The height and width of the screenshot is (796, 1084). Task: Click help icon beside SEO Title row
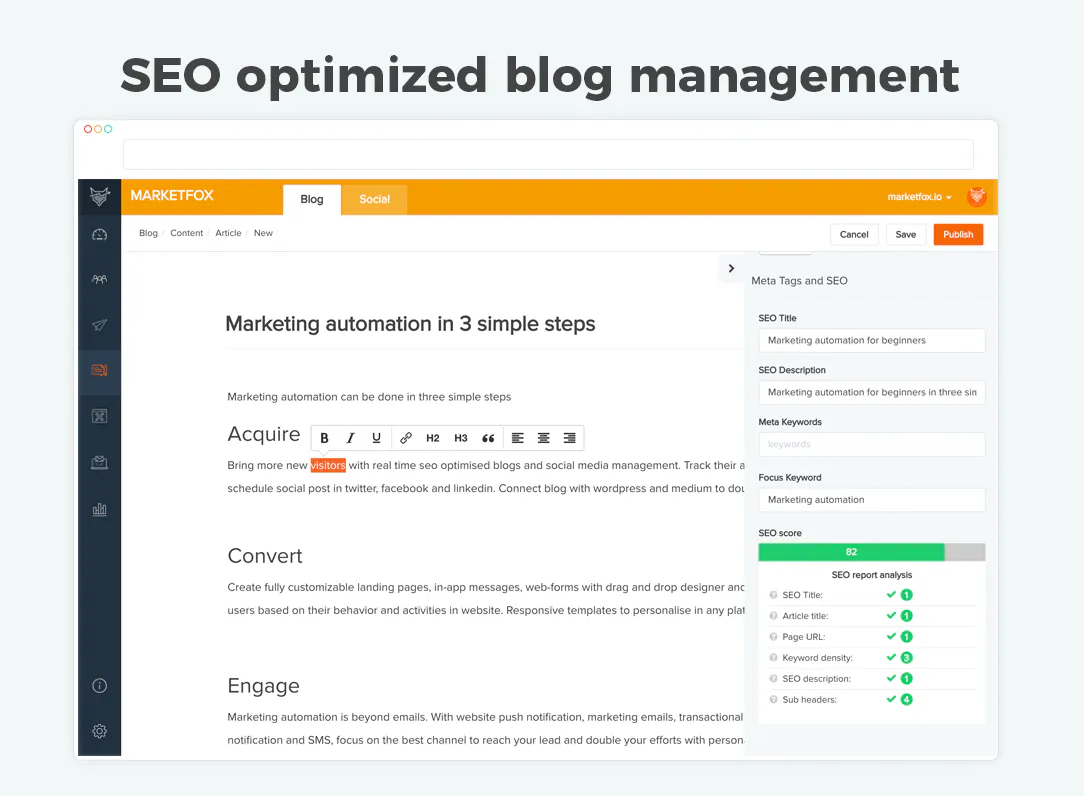tap(773, 595)
